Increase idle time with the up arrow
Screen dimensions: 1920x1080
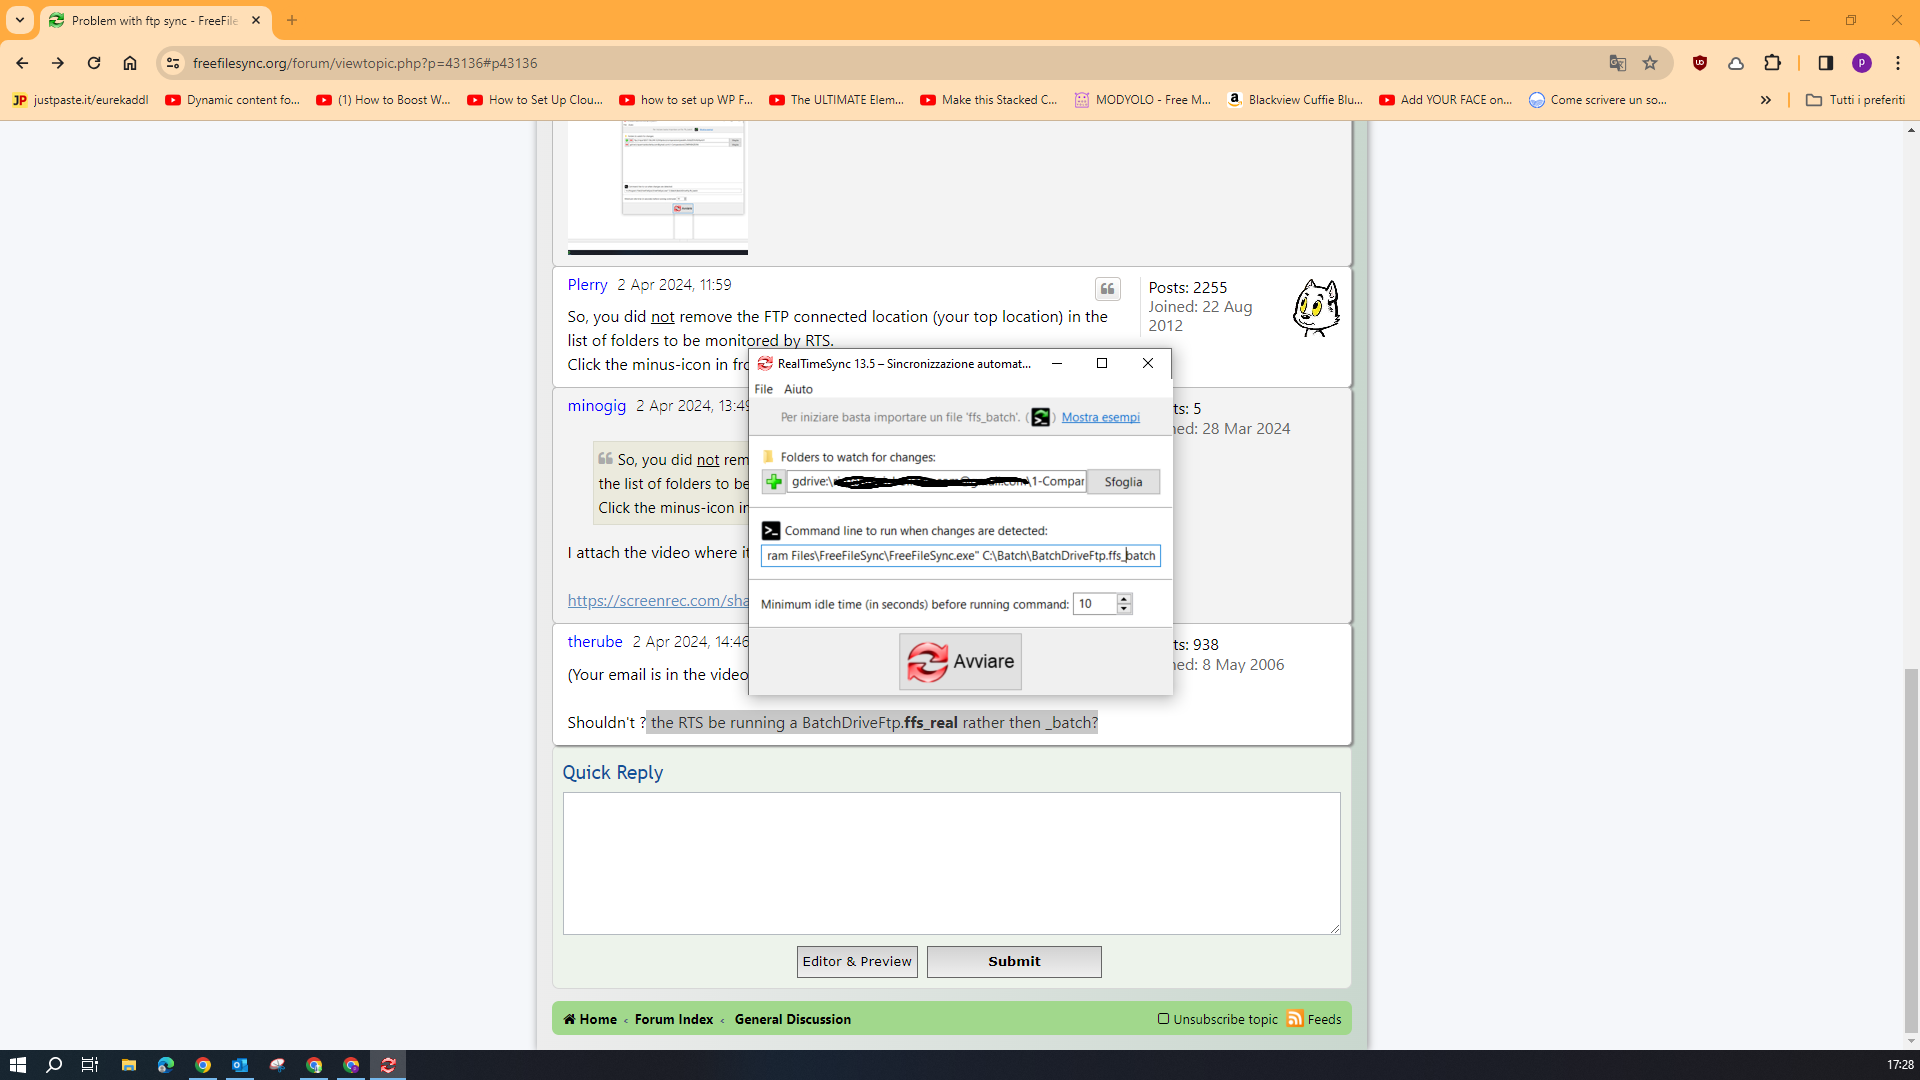click(x=1124, y=598)
